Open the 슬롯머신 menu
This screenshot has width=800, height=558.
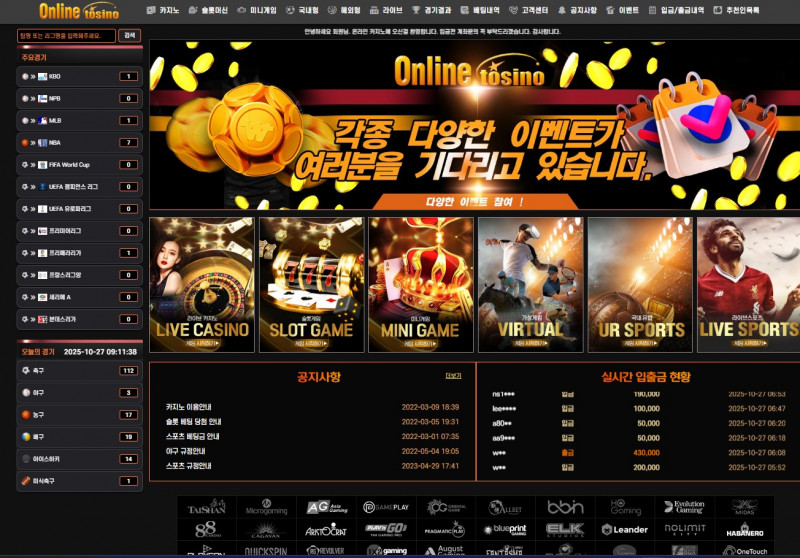(x=210, y=10)
